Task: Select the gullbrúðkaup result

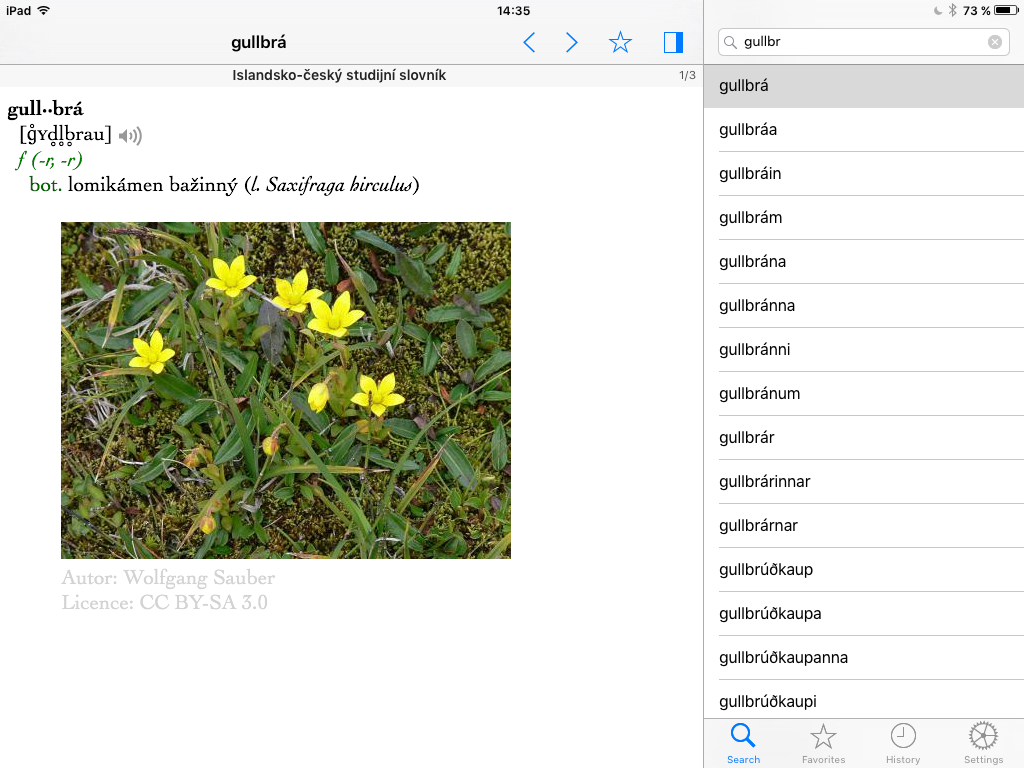Action: (x=864, y=569)
